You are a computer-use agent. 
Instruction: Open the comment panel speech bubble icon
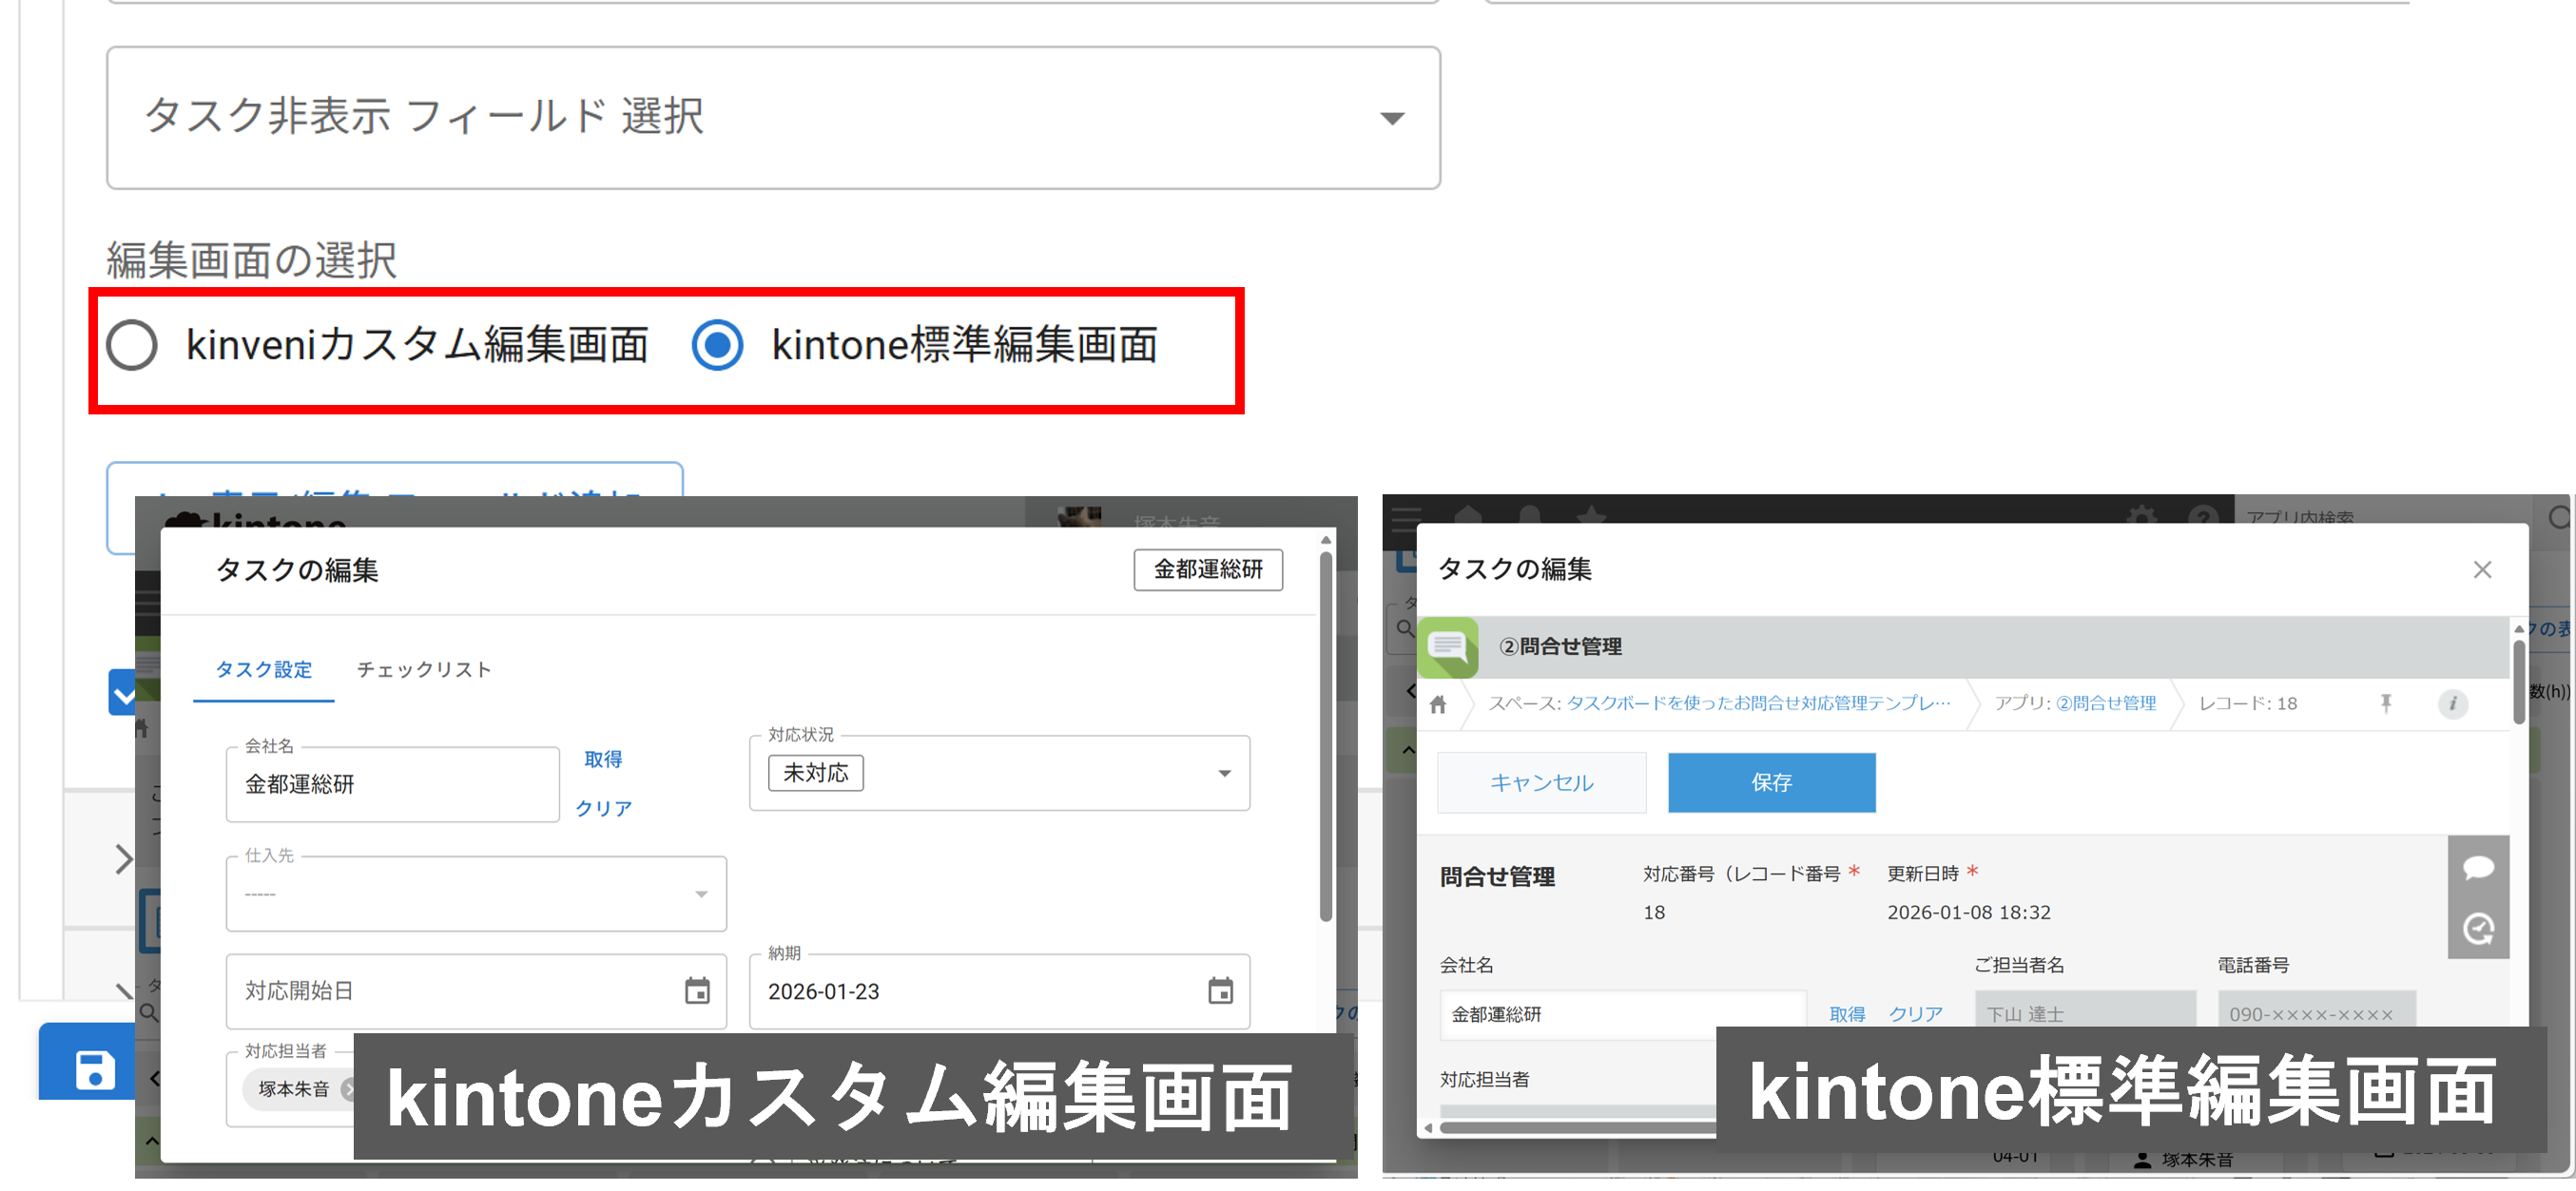pyautogui.click(x=2479, y=868)
